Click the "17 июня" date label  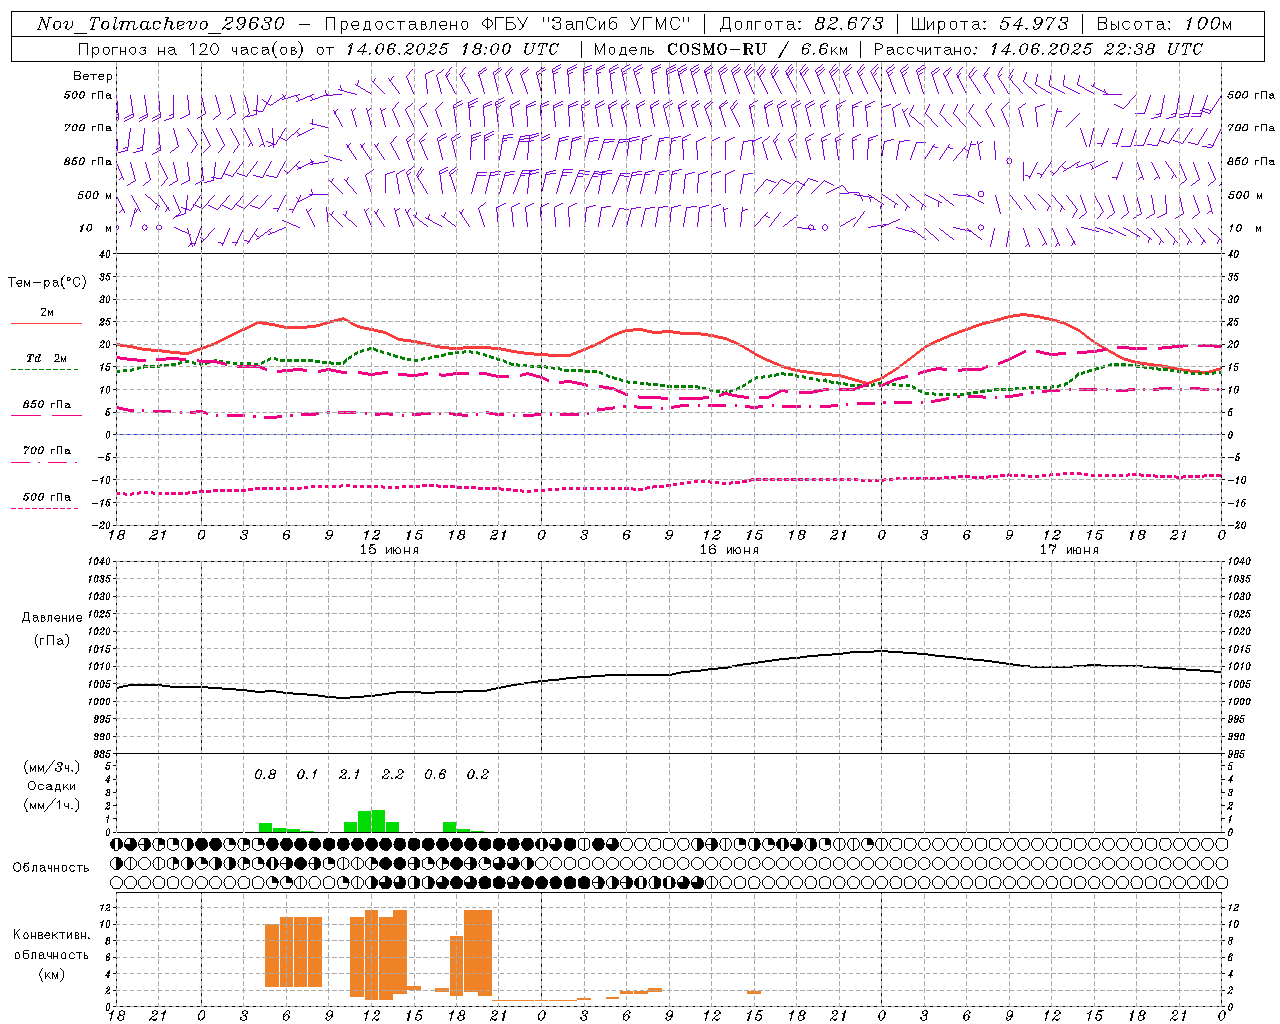[x=1069, y=550]
